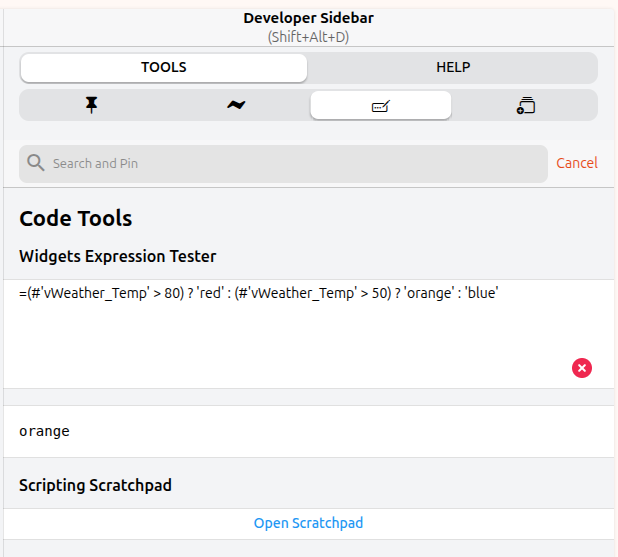Click the Widgets Expression Tester heading
Viewport: 618px width, 557px height.
click(117, 256)
